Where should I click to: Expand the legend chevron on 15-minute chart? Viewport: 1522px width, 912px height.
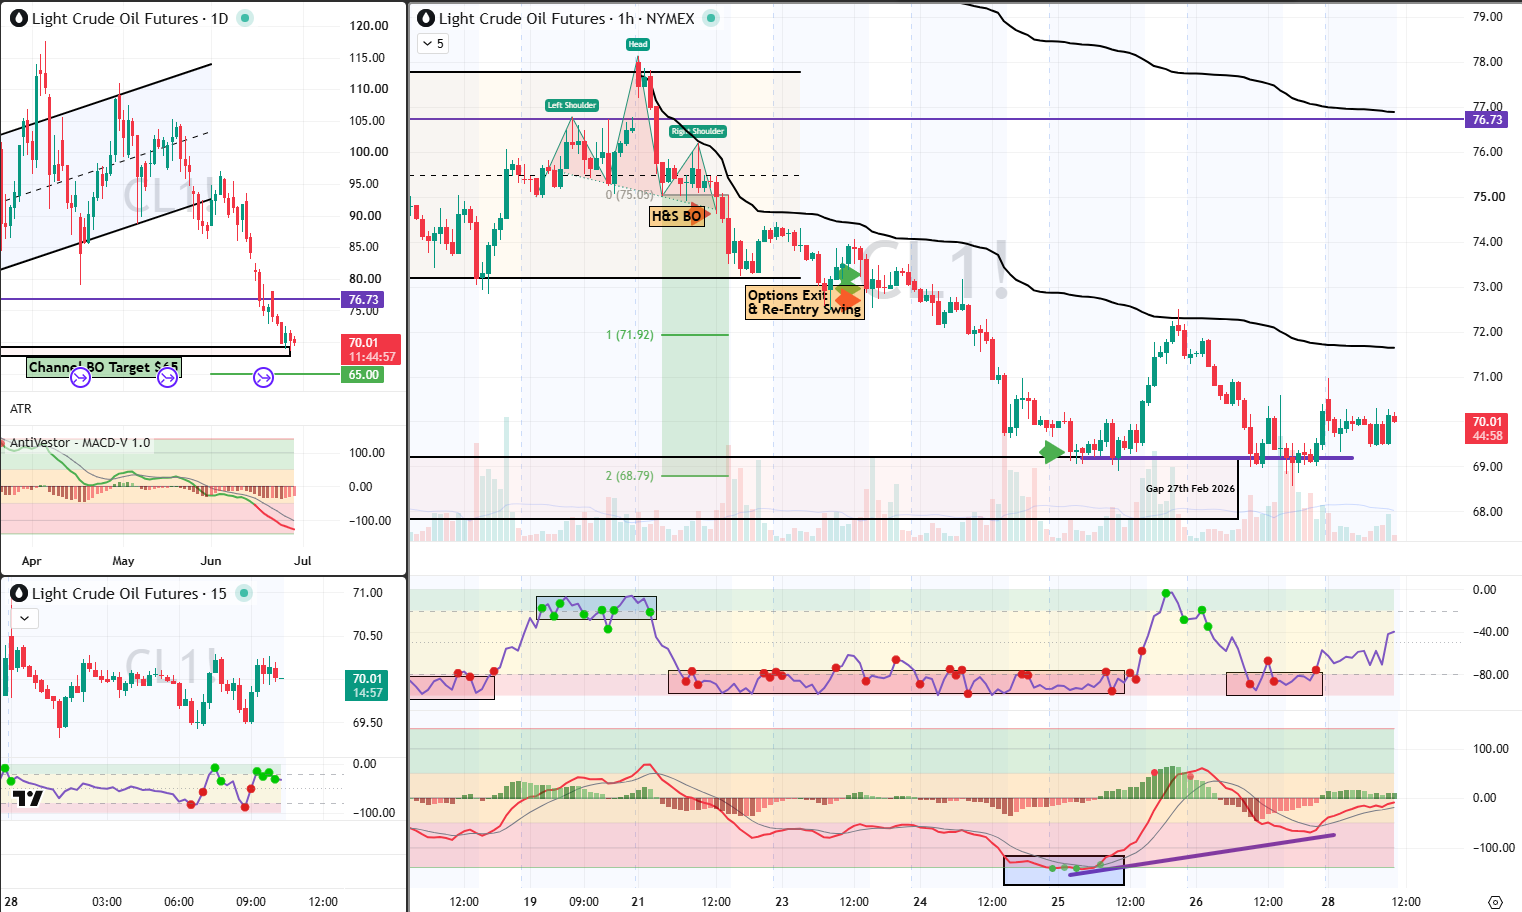tap(24, 618)
